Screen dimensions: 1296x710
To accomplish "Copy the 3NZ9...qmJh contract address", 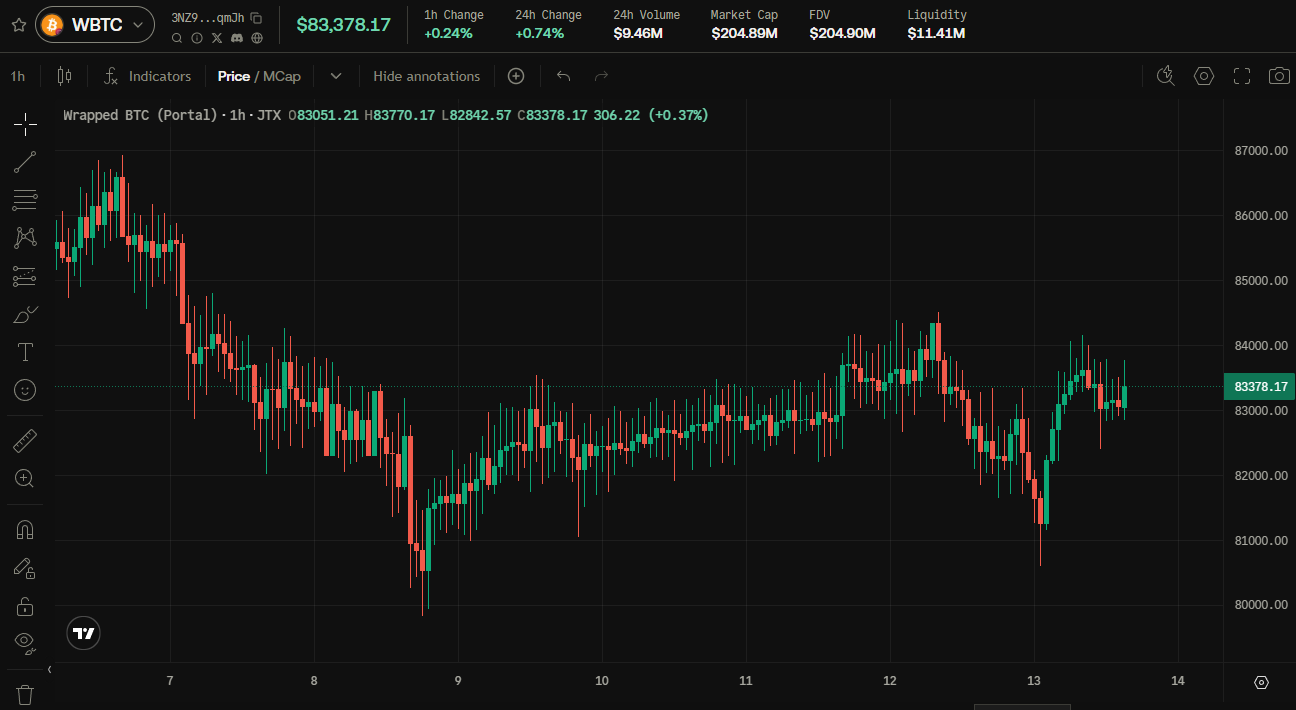I will pyautogui.click(x=257, y=17).
